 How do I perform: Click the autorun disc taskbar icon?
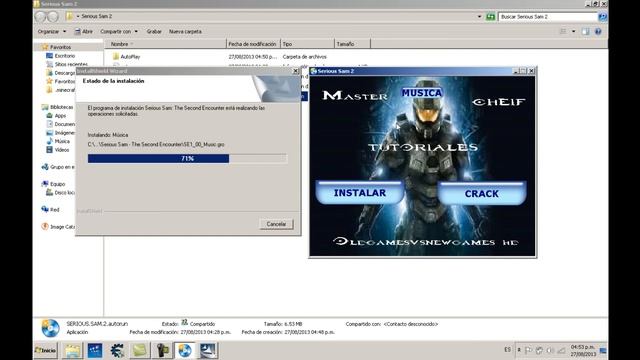[184, 351]
